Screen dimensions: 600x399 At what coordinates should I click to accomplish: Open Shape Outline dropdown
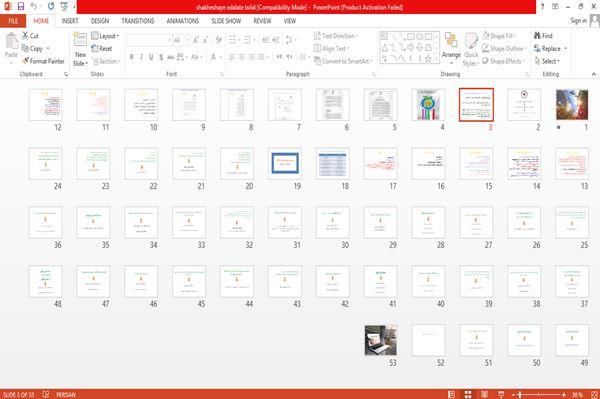click(x=504, y=48)
